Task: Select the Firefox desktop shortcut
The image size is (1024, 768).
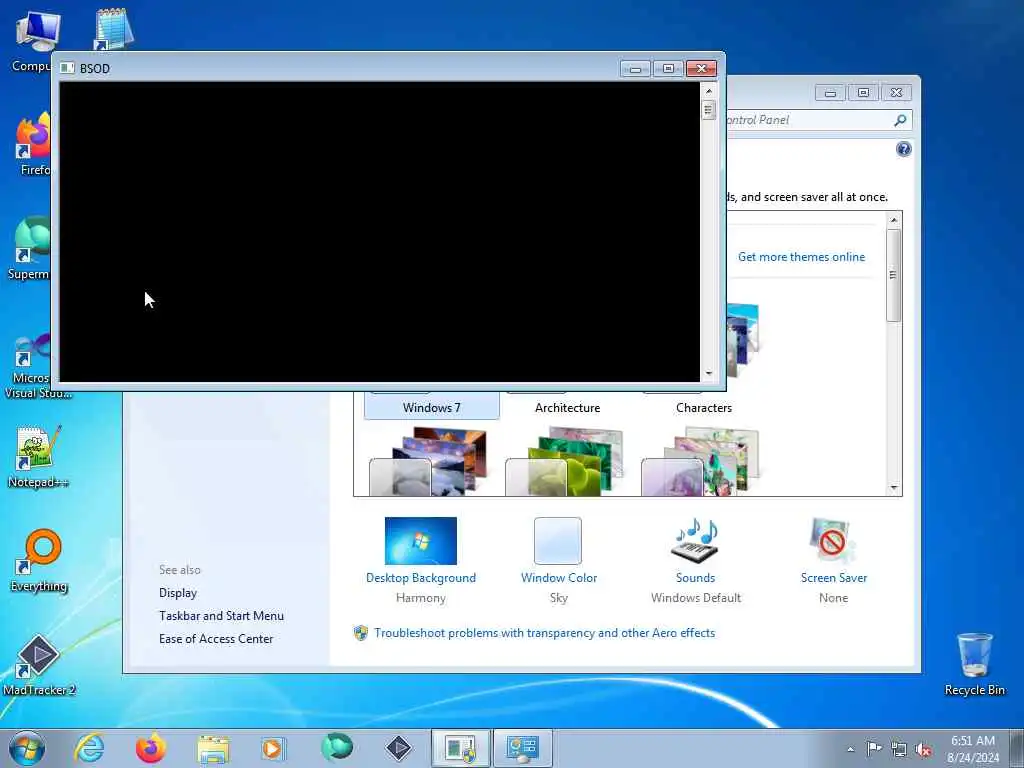Action: tap(33, 144)
